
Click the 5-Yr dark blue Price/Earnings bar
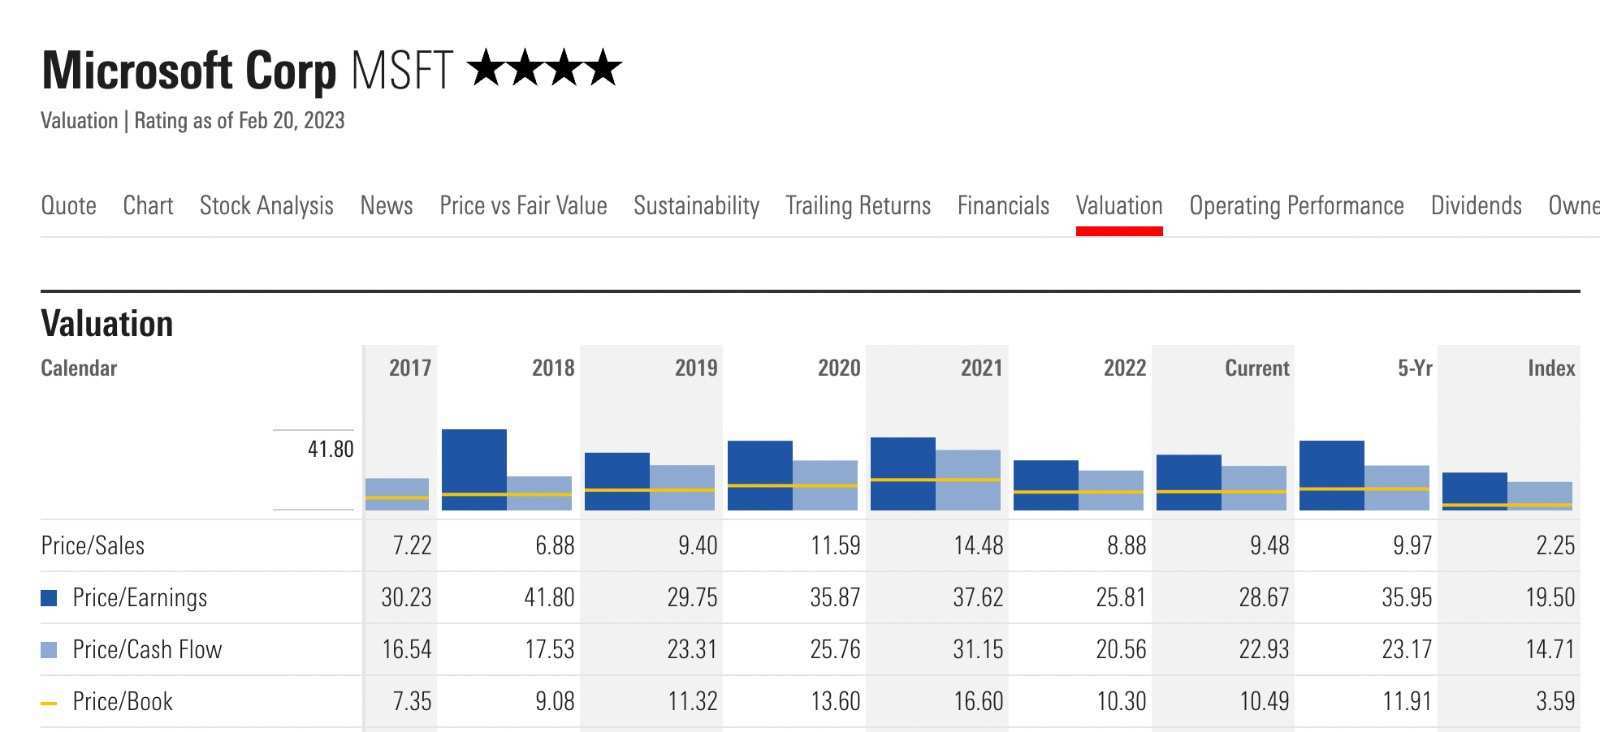pyautogui.click(x=1332, y=475)
